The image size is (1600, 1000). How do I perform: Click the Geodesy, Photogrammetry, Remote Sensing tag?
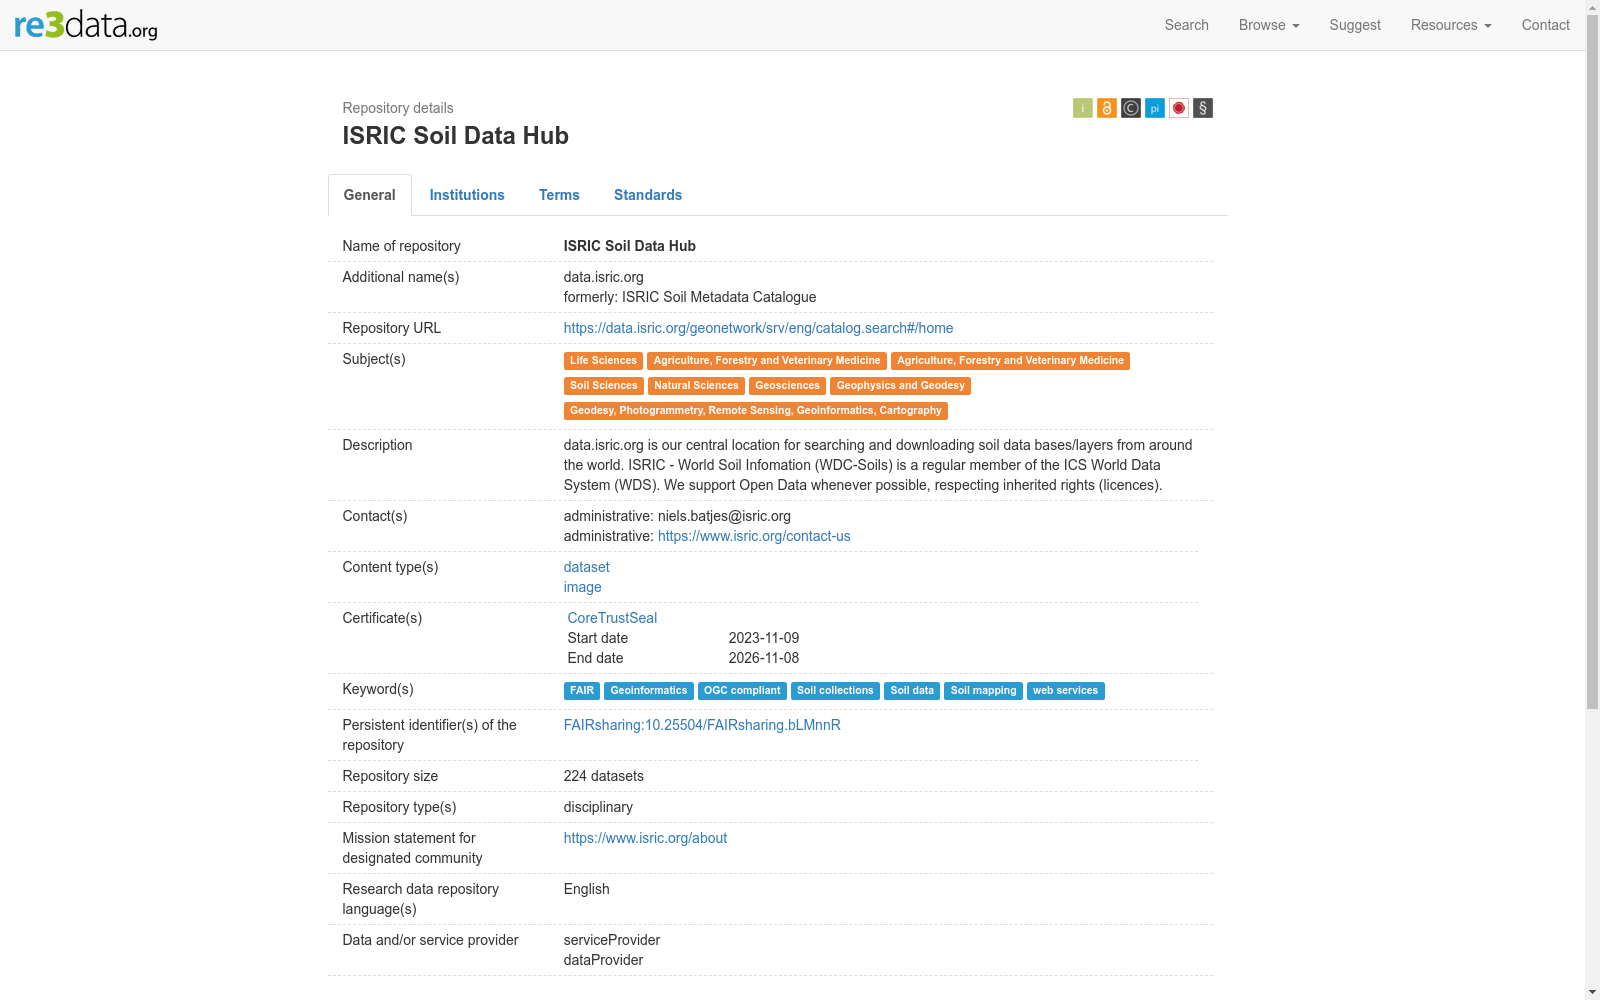(756, 411)
